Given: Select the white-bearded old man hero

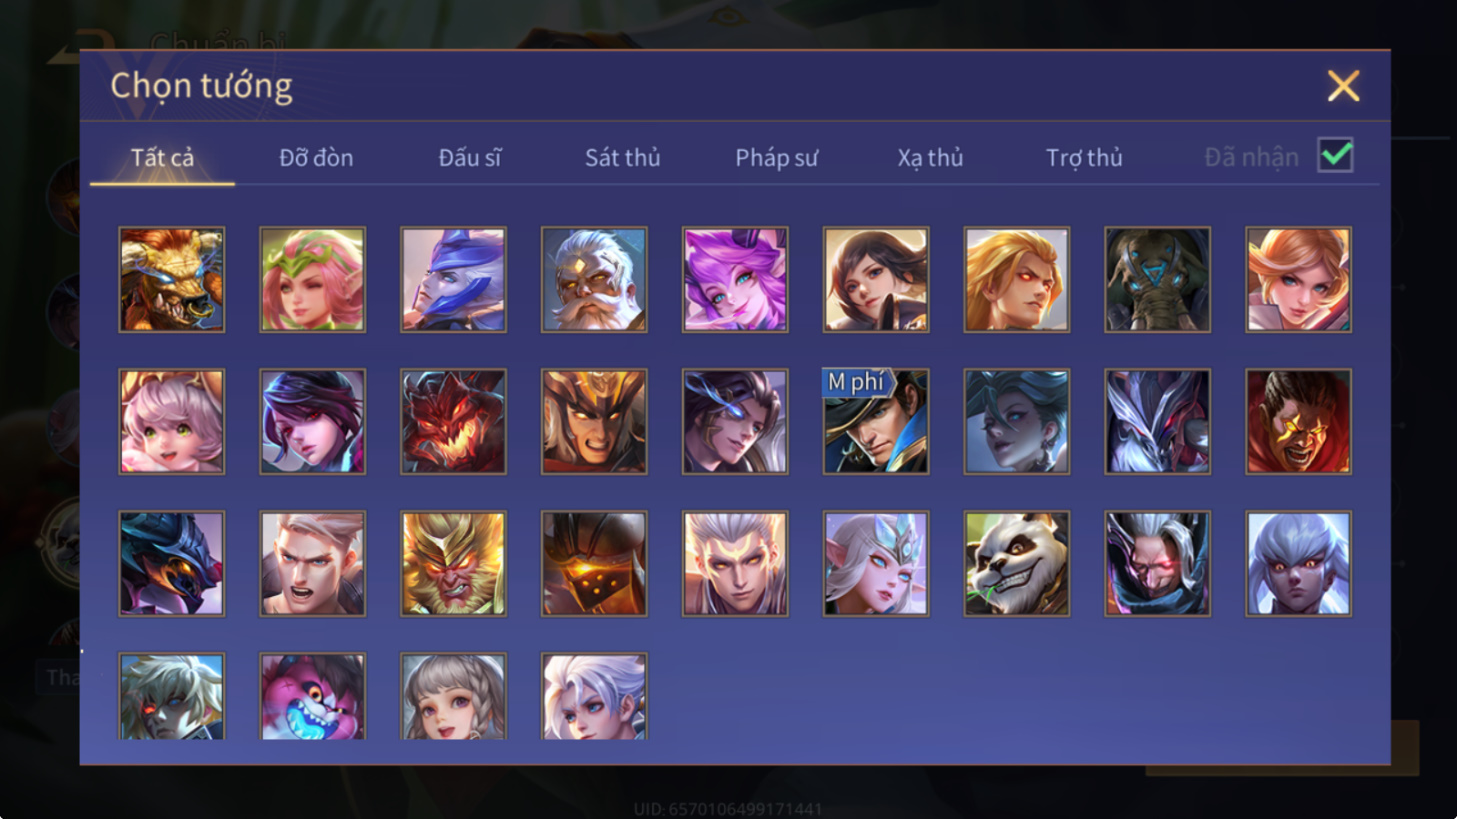Looking at the screenshot, I should [x=594, y=280].
